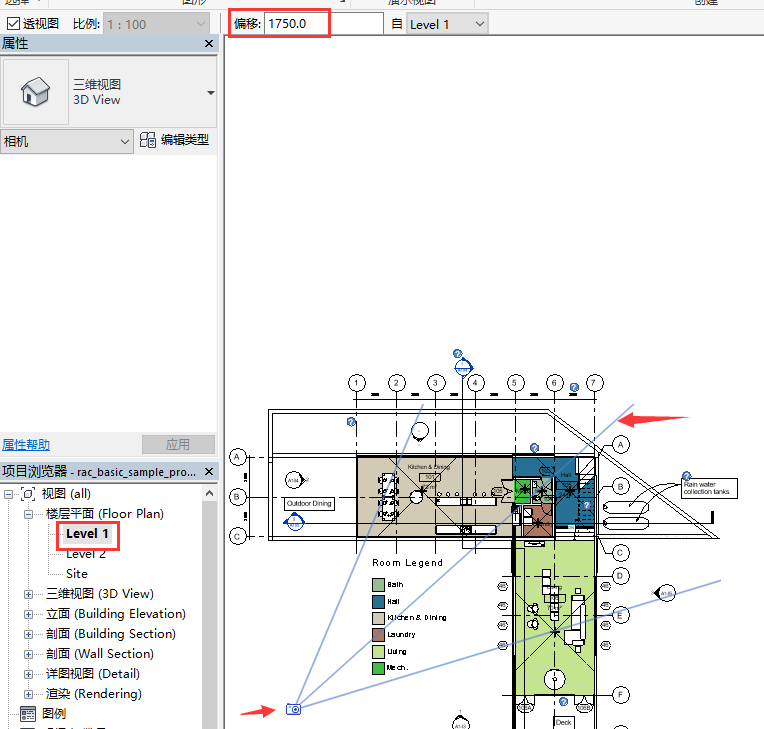Image resolution: width=764 pixels, height=729 pixels.
Task: Open the type selector dropdown arrow
Action: [210, 93]
